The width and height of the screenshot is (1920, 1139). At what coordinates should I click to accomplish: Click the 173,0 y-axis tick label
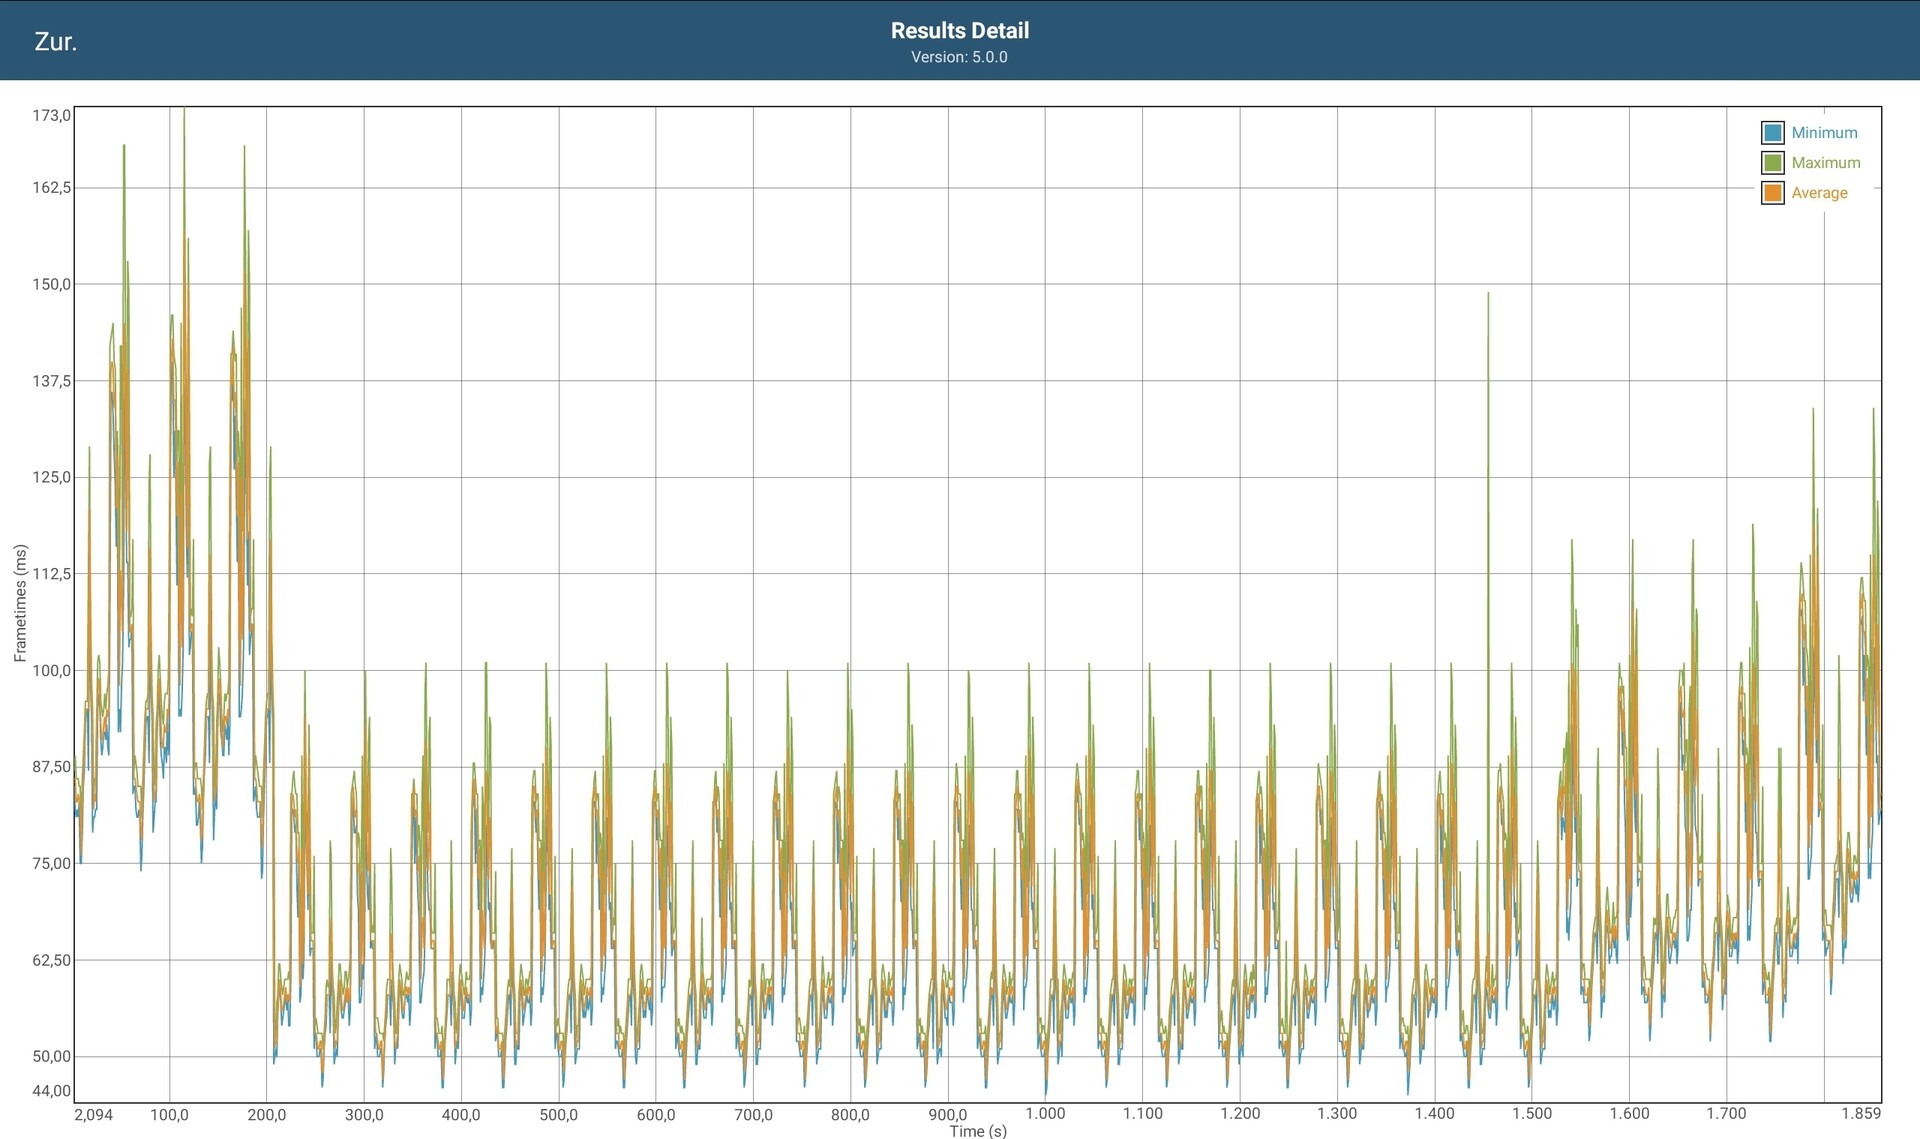pyautogui.click(x=51, y=116)
